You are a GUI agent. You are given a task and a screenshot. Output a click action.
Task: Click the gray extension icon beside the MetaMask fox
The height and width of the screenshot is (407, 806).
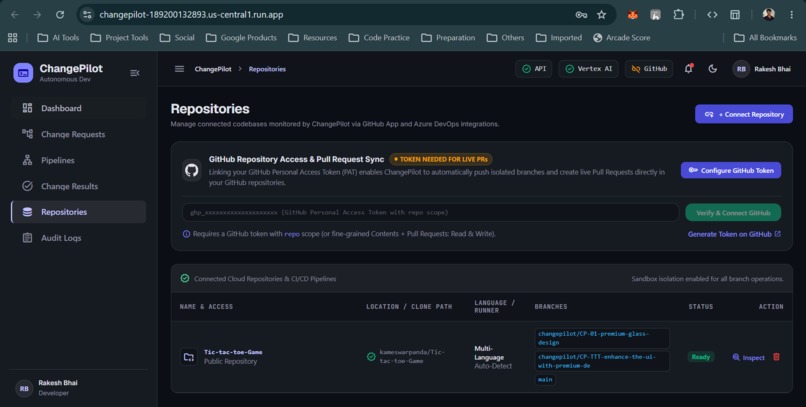tap(655, 15)
